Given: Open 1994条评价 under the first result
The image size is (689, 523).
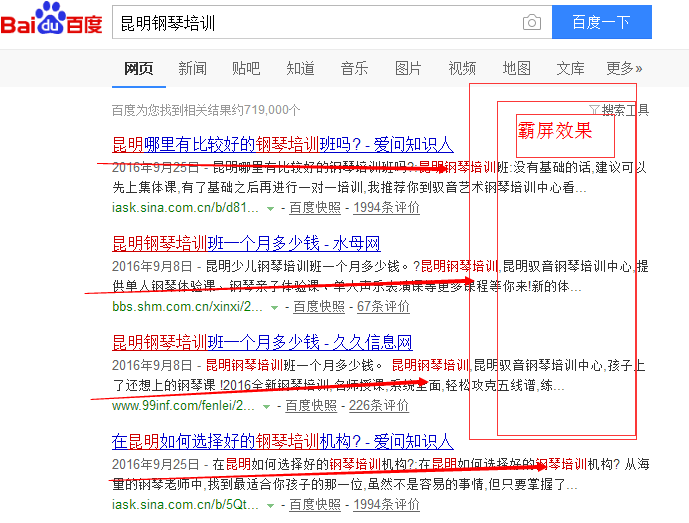Looking at the screenshot, I should click(x=386, y=207).
